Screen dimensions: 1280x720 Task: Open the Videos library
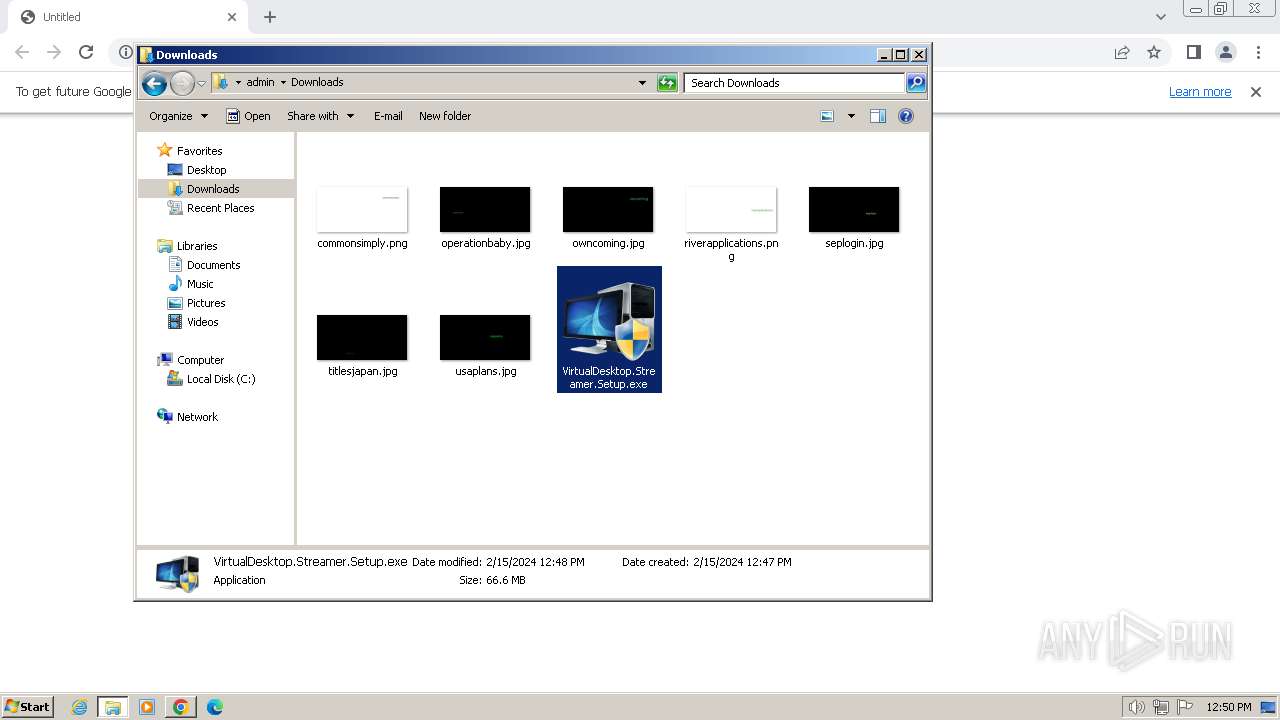coord(202,322)
